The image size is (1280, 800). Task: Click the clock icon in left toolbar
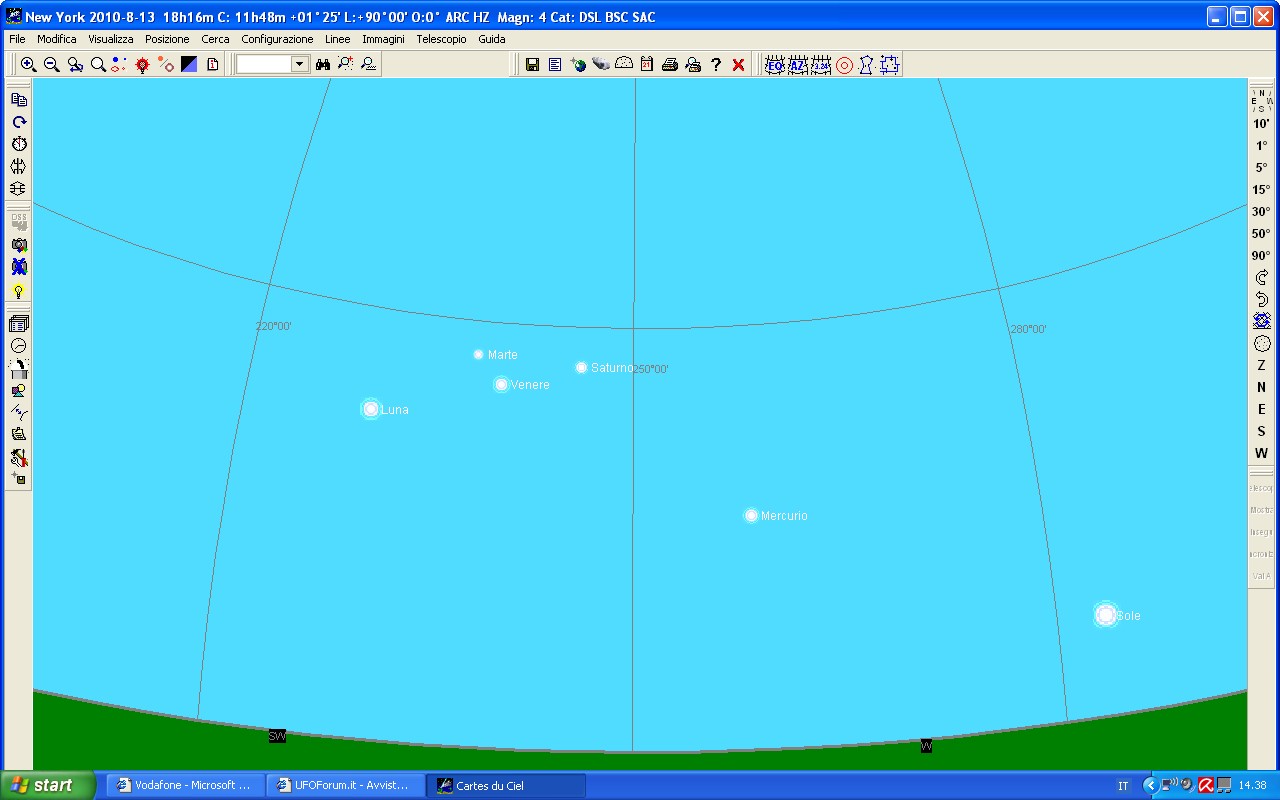tap(19, 345)
